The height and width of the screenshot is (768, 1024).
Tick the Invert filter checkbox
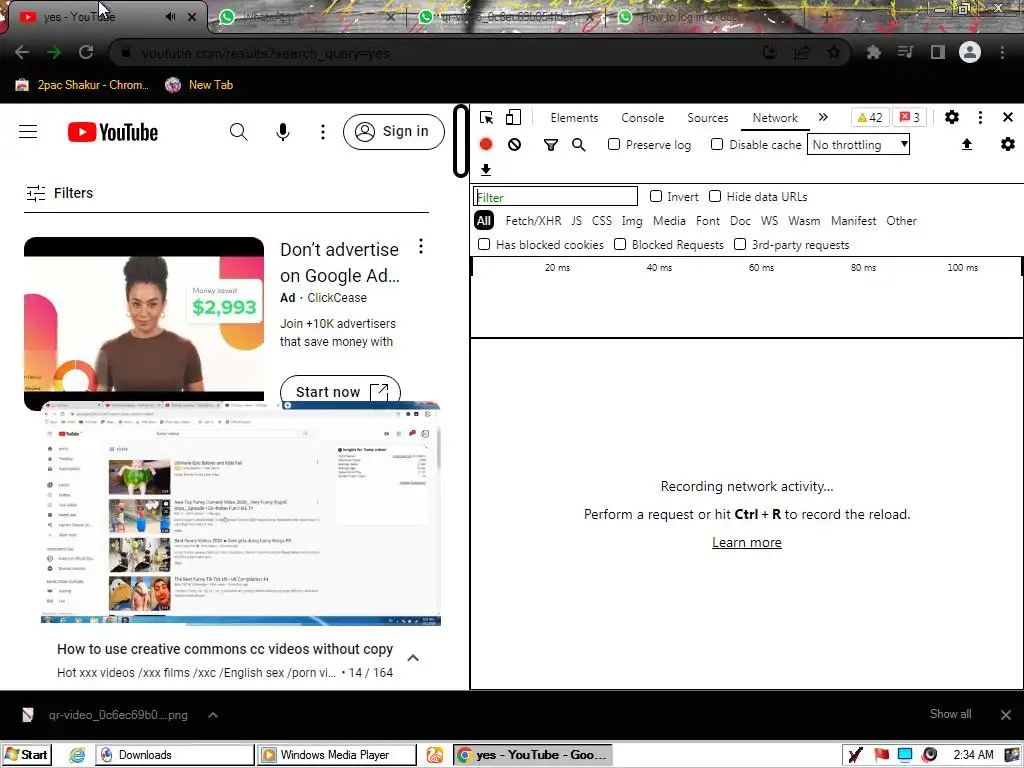[x=656, y=196]
